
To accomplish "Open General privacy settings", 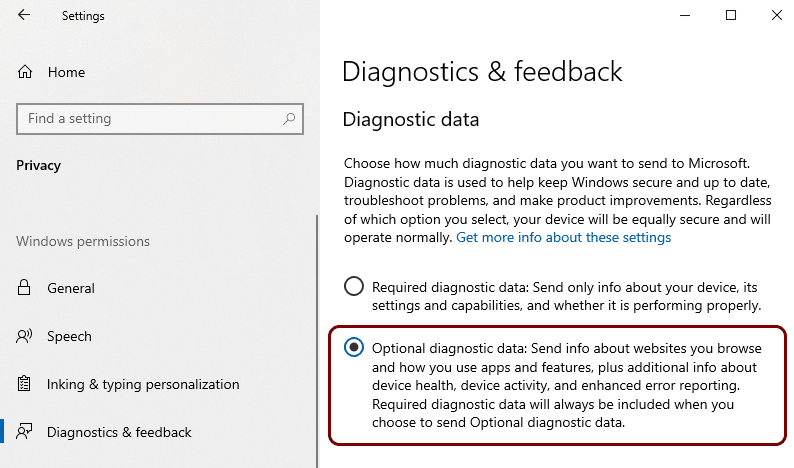I will pos(71,288).
